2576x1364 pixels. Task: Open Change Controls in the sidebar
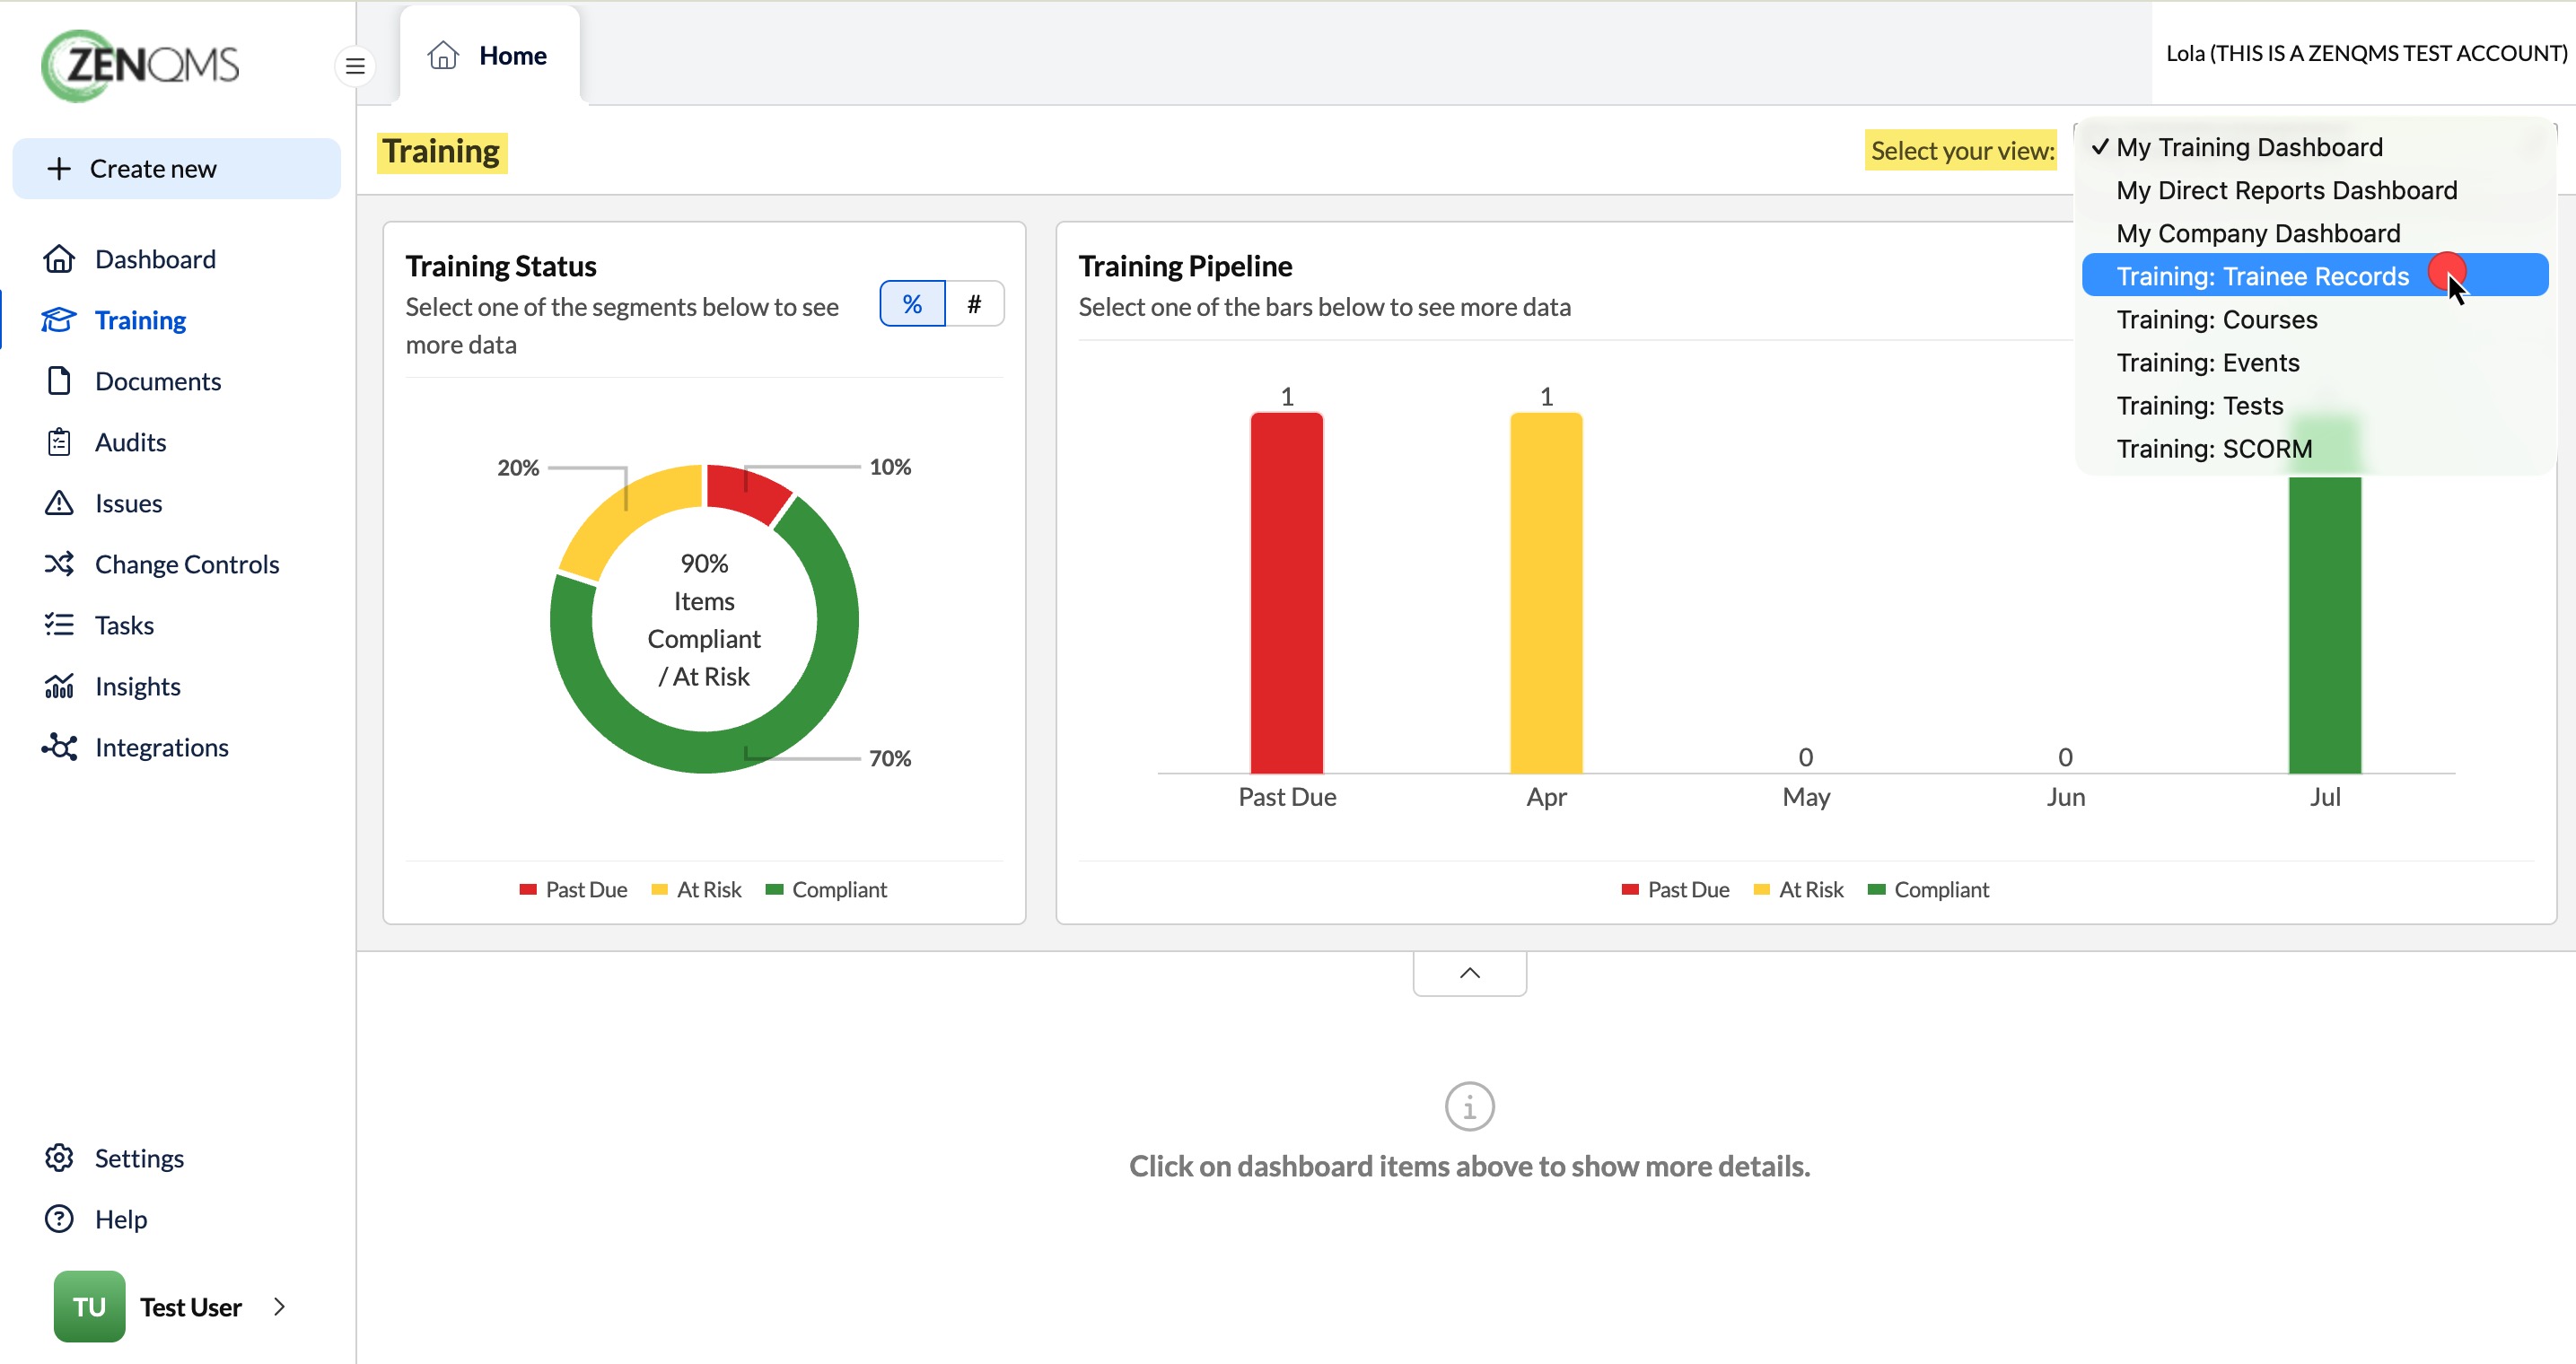tap(187, 564)
